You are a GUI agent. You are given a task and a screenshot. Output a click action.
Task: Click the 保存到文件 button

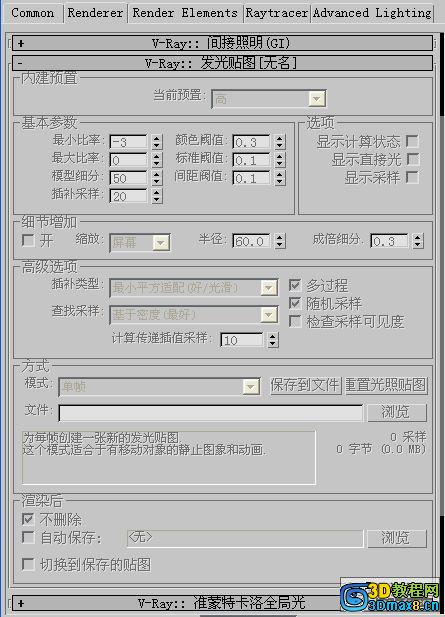[x=305, y=385]
